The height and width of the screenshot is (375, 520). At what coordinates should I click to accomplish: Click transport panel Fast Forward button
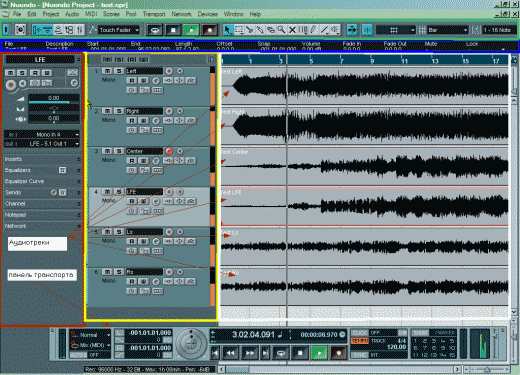point(249,353)
